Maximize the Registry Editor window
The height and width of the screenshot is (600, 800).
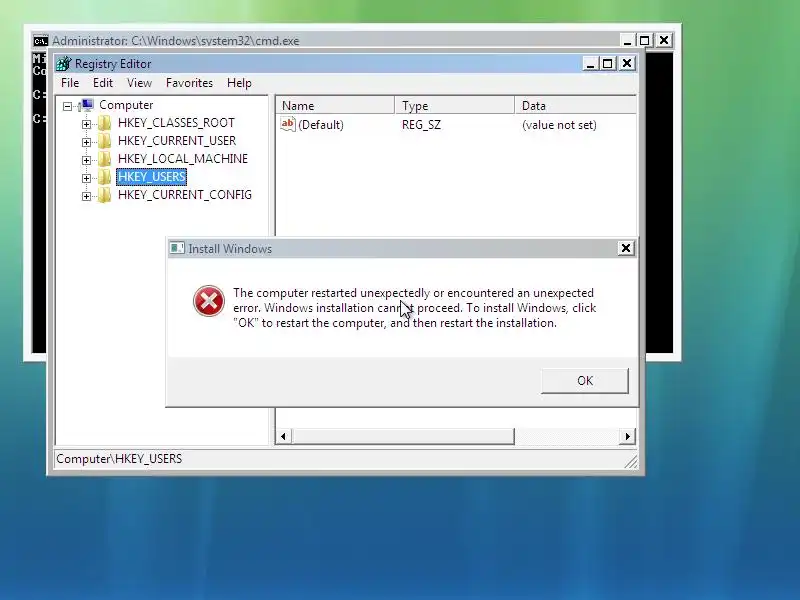click(x=608, y=64)
